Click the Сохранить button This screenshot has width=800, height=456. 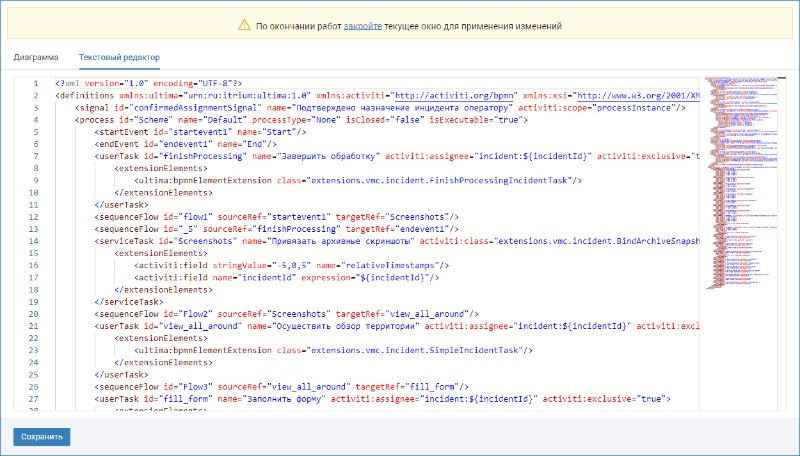point(42,437)
